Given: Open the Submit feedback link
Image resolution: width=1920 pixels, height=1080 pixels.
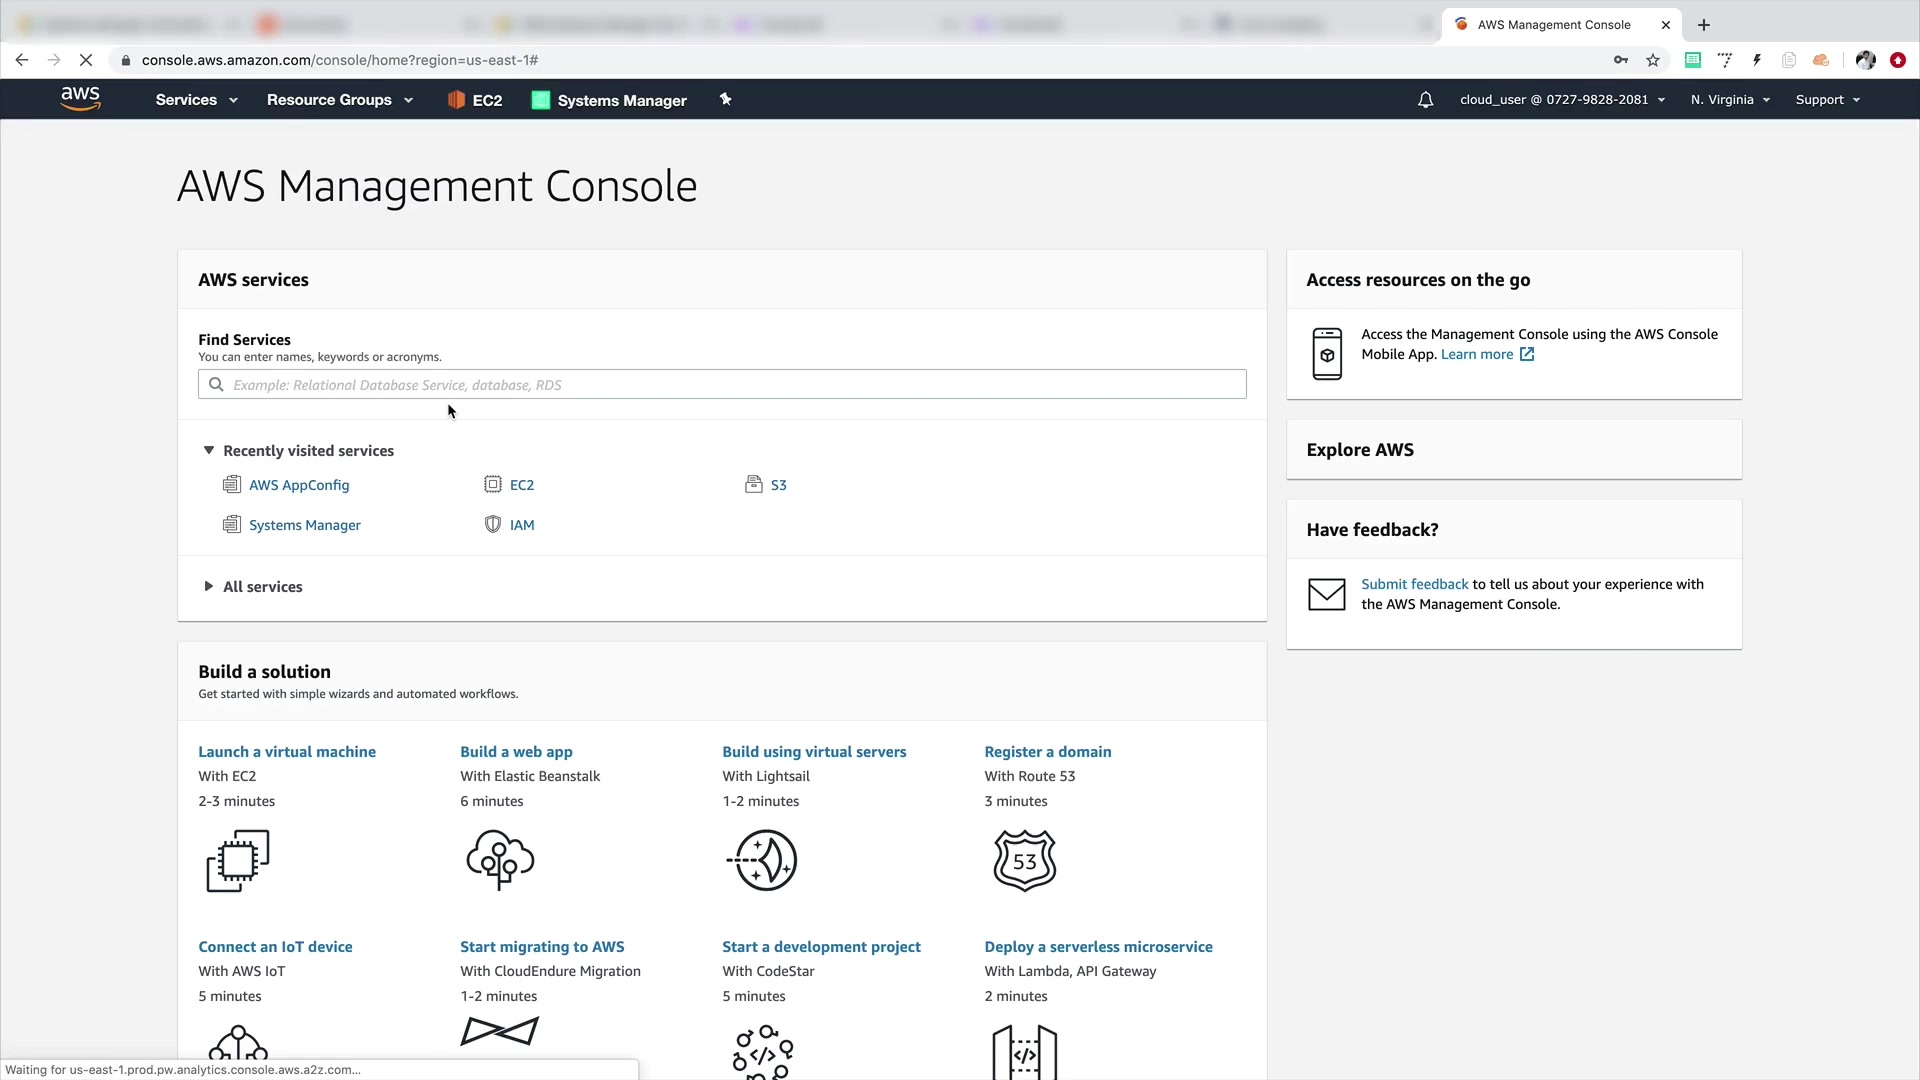Looking at the screenshot, I should pos(1414,584).
